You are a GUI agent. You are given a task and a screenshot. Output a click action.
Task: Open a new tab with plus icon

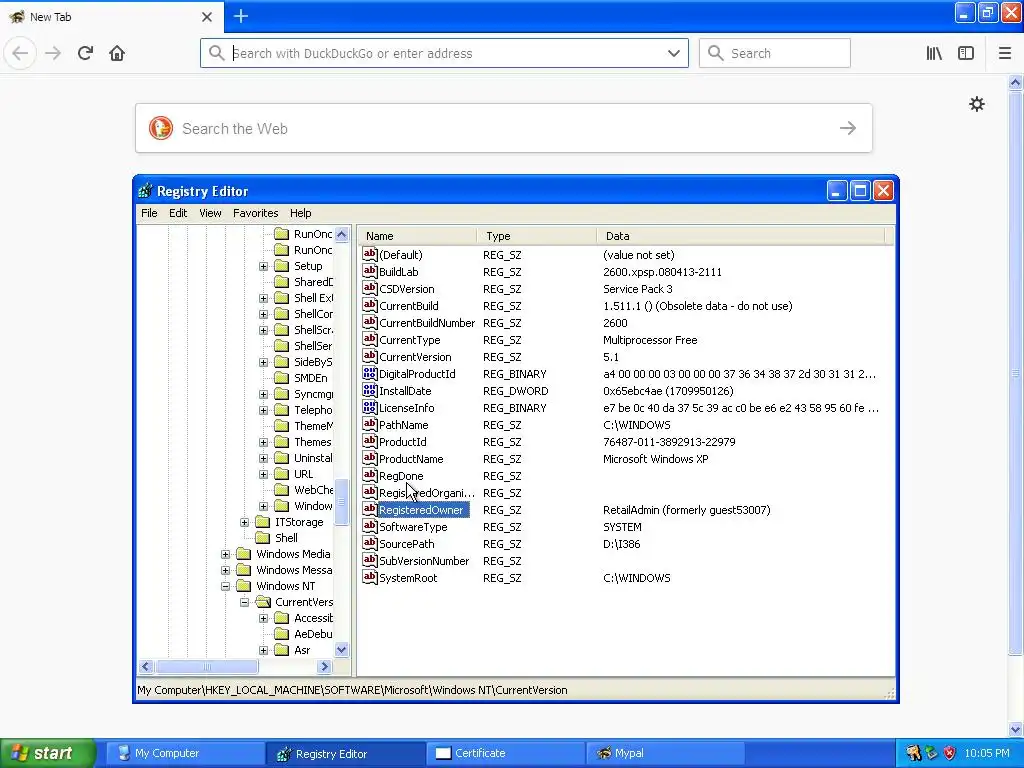point(241,16)
